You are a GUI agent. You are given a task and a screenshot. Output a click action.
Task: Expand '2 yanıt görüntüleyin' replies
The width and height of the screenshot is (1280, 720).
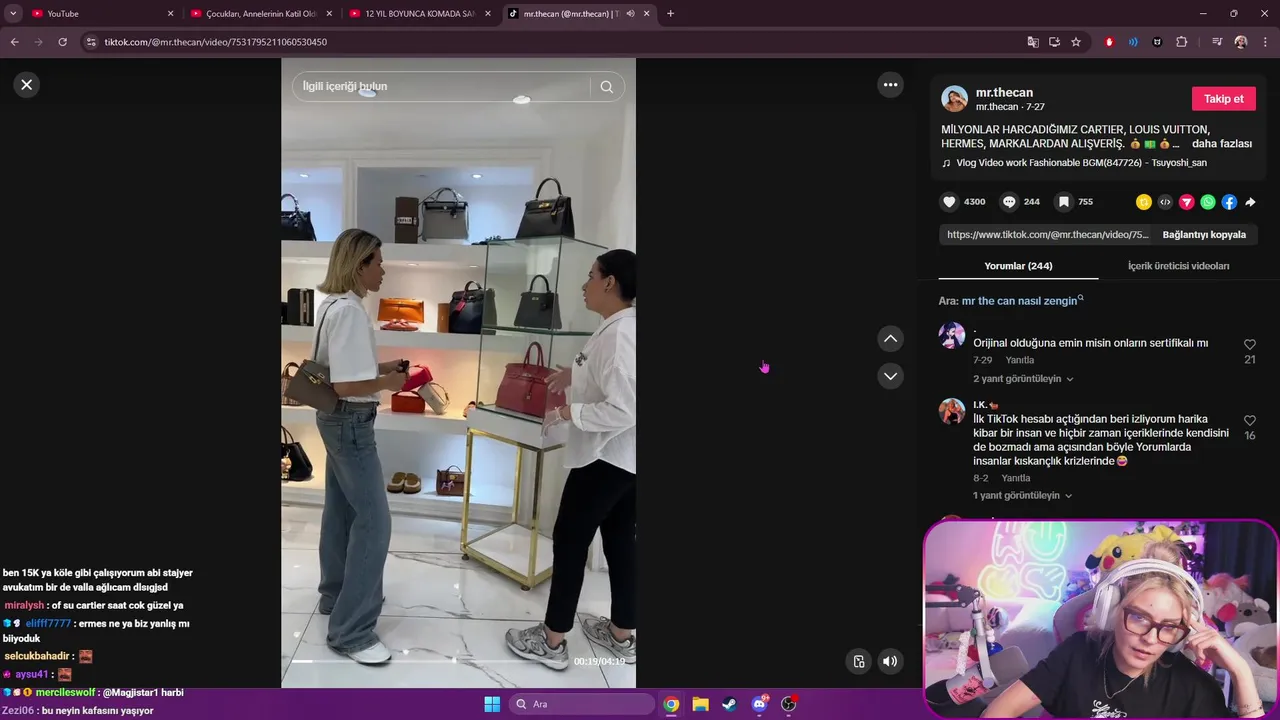[1023, 379]
